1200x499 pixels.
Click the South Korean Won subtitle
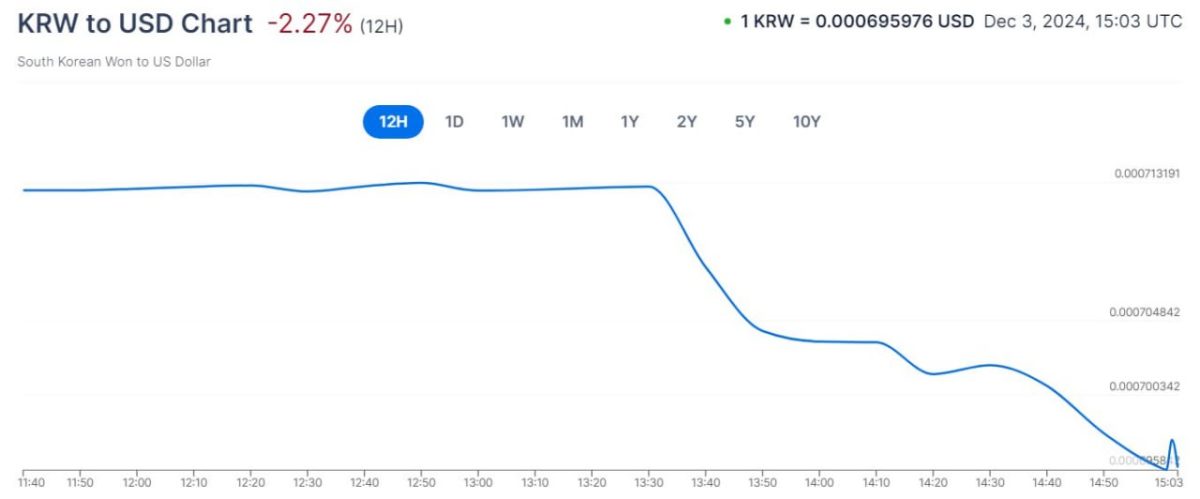pos(114,62)
